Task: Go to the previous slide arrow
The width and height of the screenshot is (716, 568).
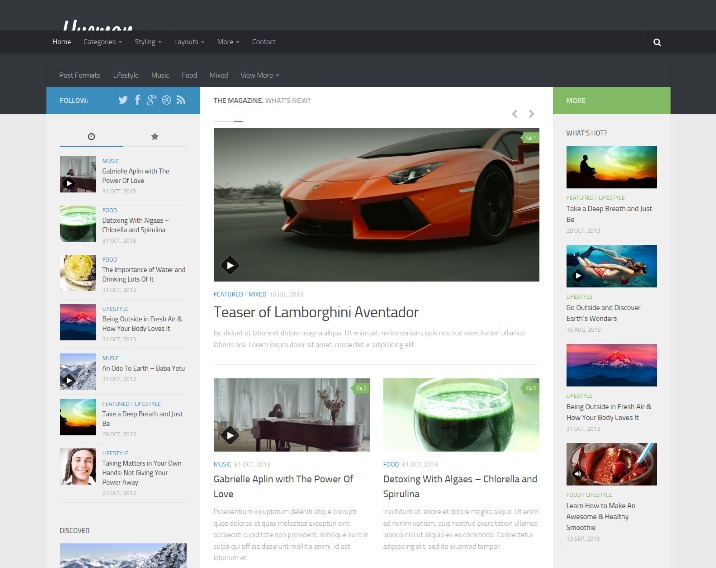Action: 515,114
